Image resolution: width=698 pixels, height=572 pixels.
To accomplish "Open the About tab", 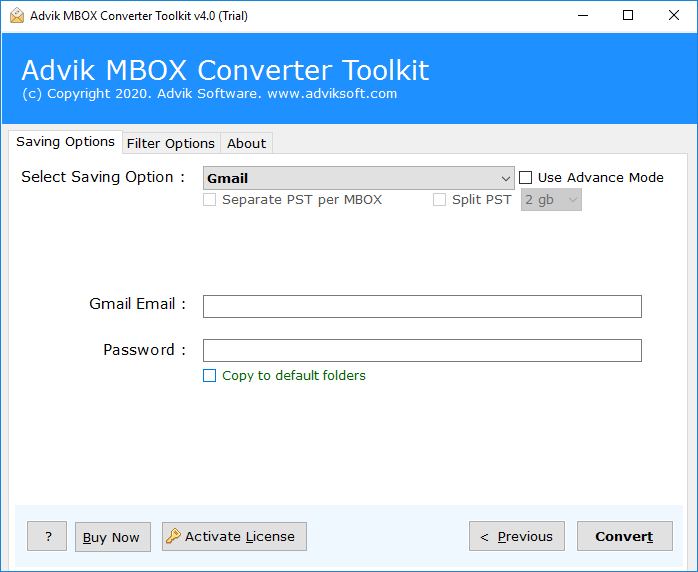I will tap(246, 143).
